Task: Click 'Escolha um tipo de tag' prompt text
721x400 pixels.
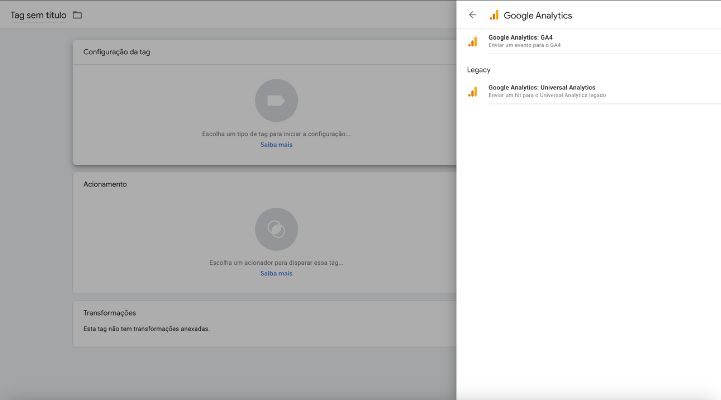Action: pyautogui.click(x=276, y=134)
